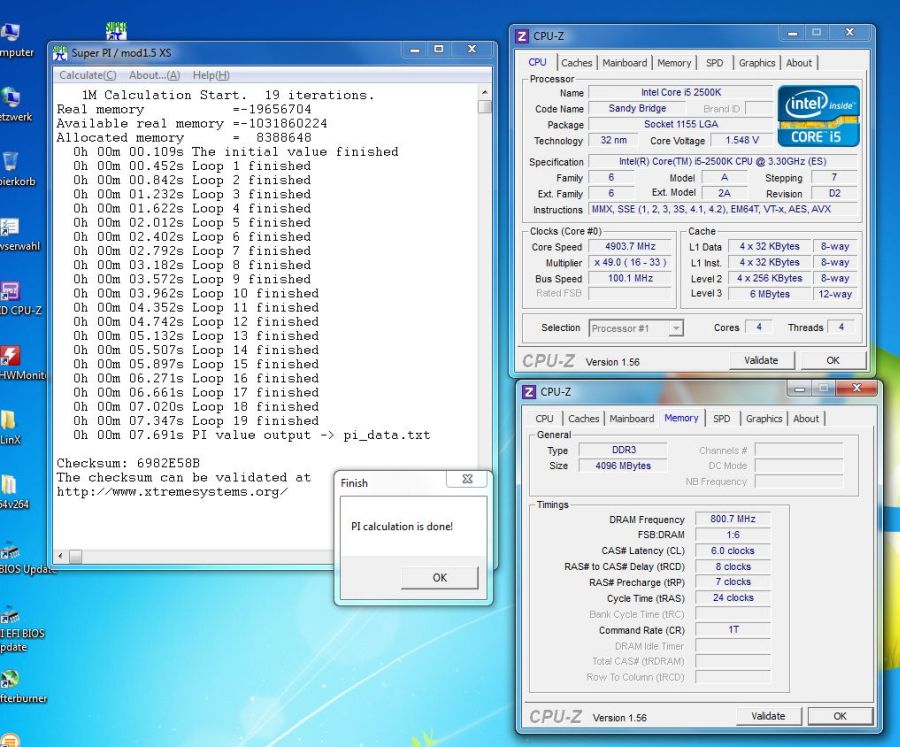900x747 pixels.
Task: Switch to Caches tab in top CPU-Z window
Action: [x=576, y=63]
